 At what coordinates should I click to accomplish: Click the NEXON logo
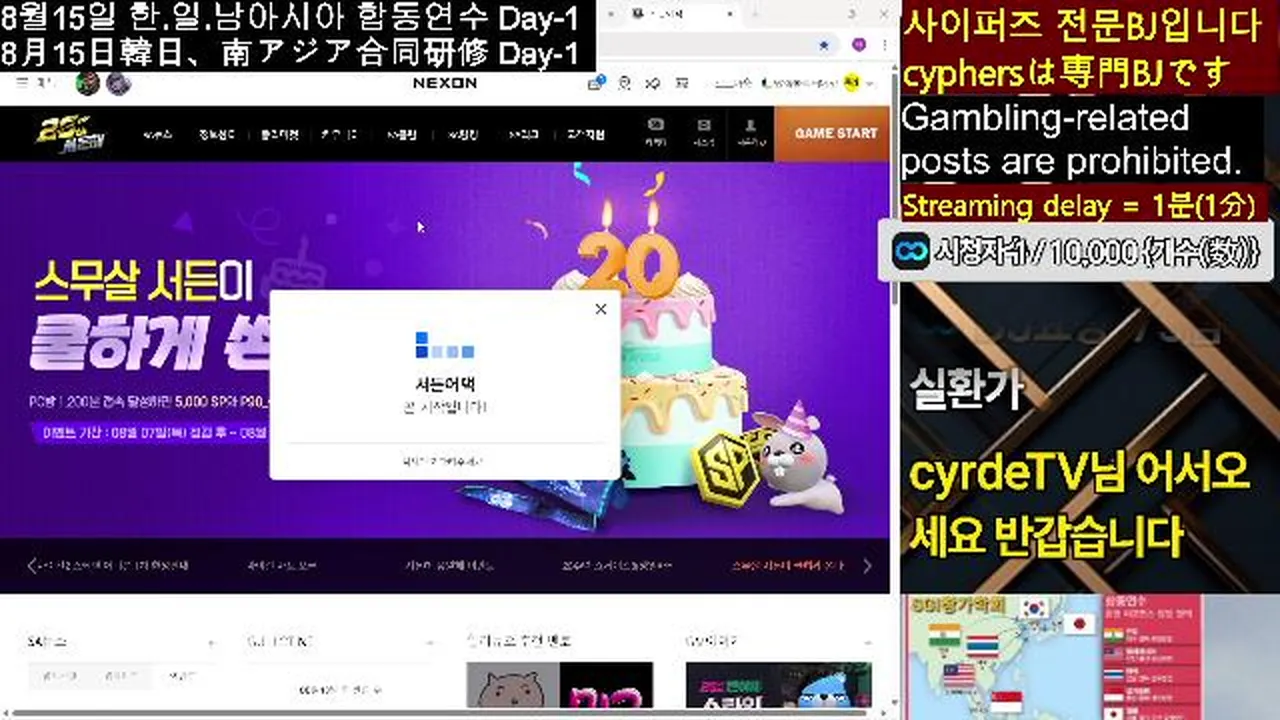click(x=445, y=83)
